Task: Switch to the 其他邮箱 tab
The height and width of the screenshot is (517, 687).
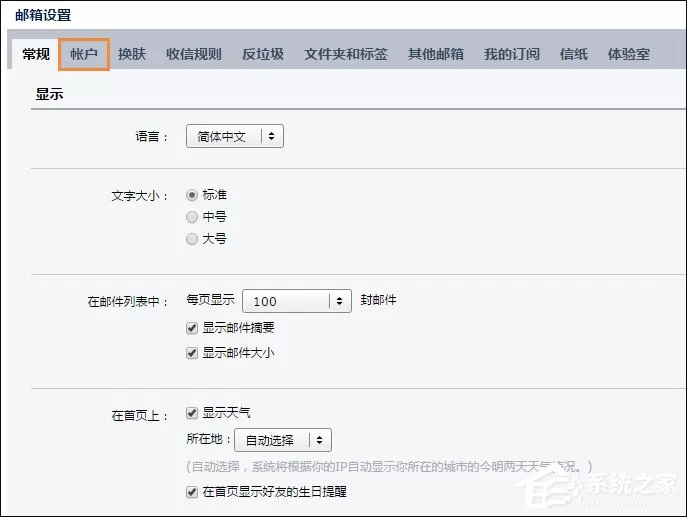Action: (436, 54)
